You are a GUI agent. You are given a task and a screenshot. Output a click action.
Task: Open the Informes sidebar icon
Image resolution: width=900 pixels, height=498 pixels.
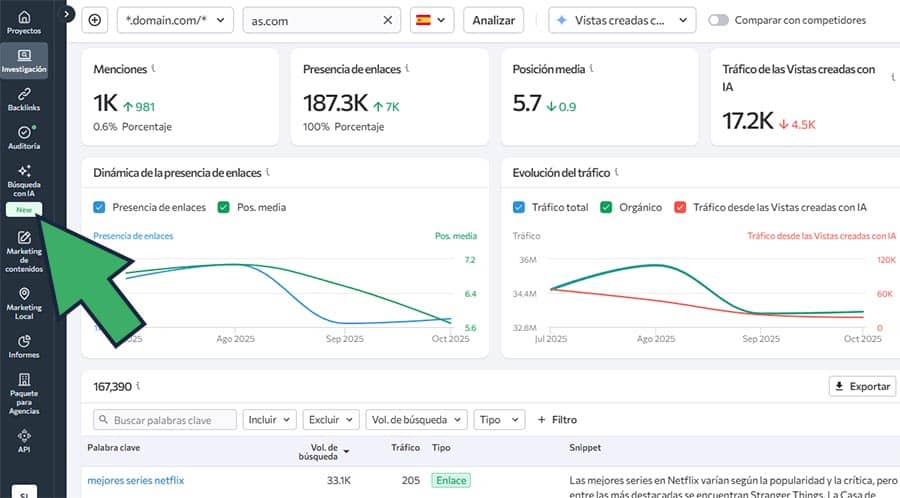pos(24,346)
